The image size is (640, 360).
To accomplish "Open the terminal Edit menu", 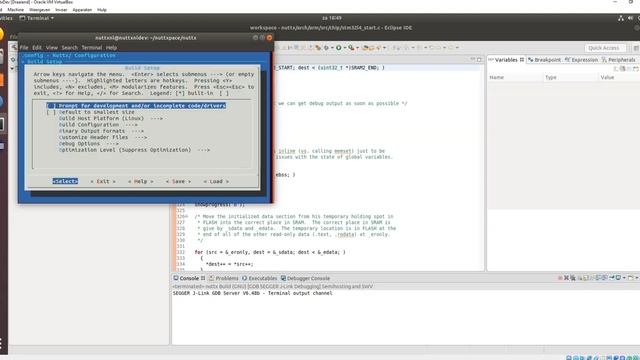I will [37, 47].
